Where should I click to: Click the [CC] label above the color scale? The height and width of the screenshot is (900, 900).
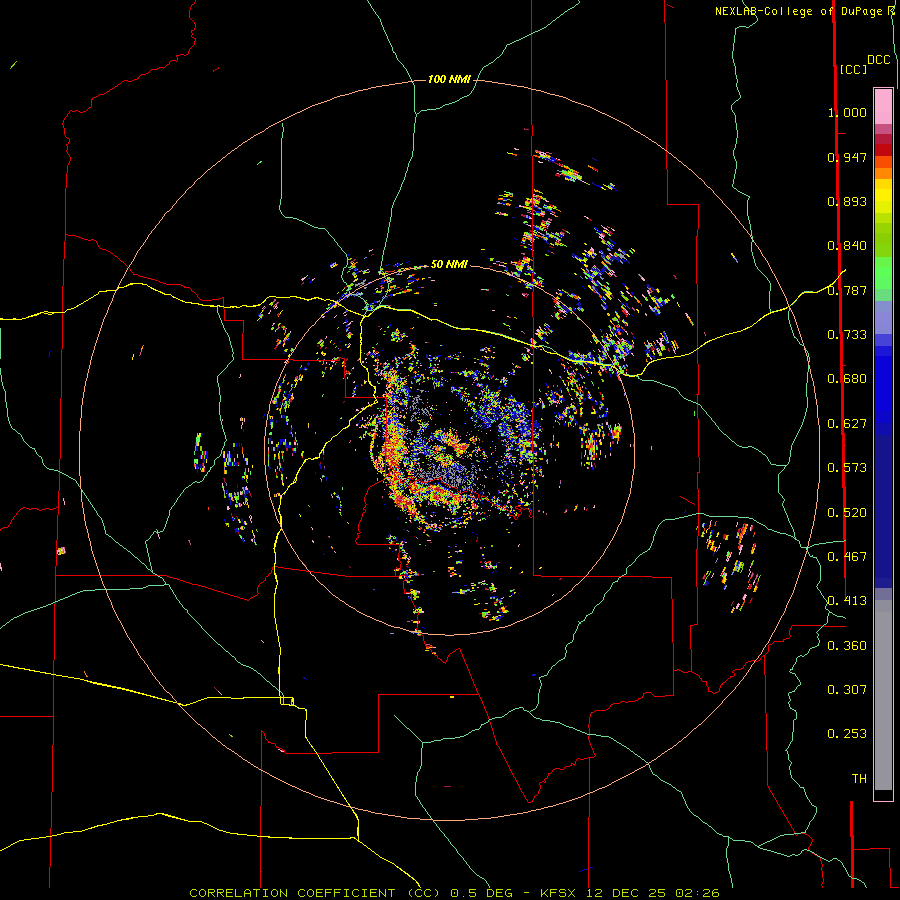click(853, 69)
